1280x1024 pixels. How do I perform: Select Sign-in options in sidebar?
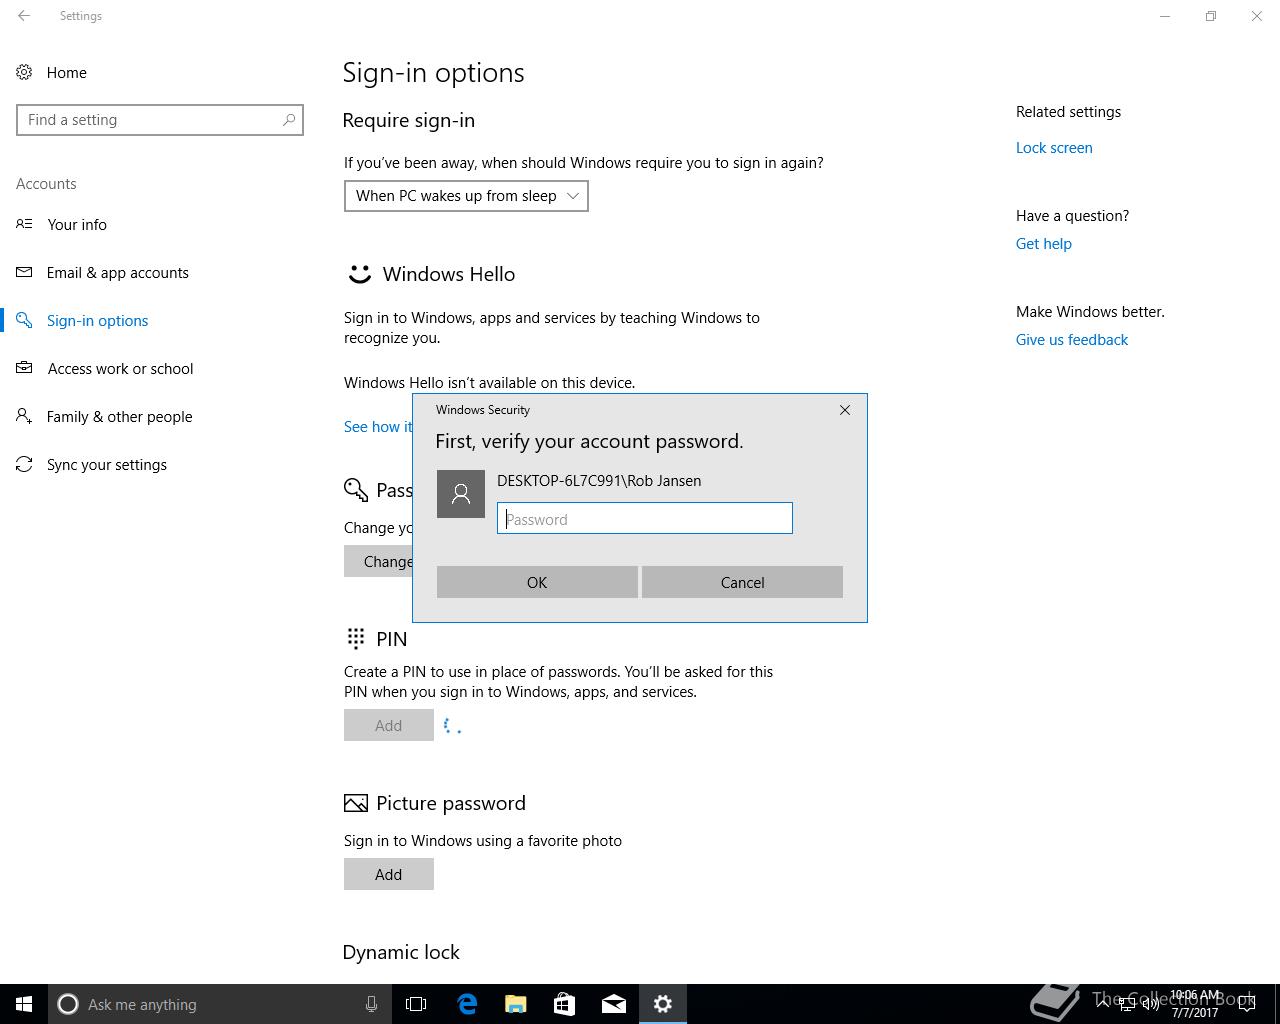point(98,320)
